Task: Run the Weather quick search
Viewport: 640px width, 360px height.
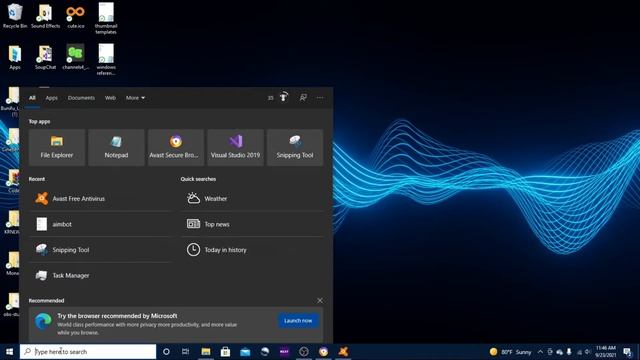Action: [x=252, y=199]
